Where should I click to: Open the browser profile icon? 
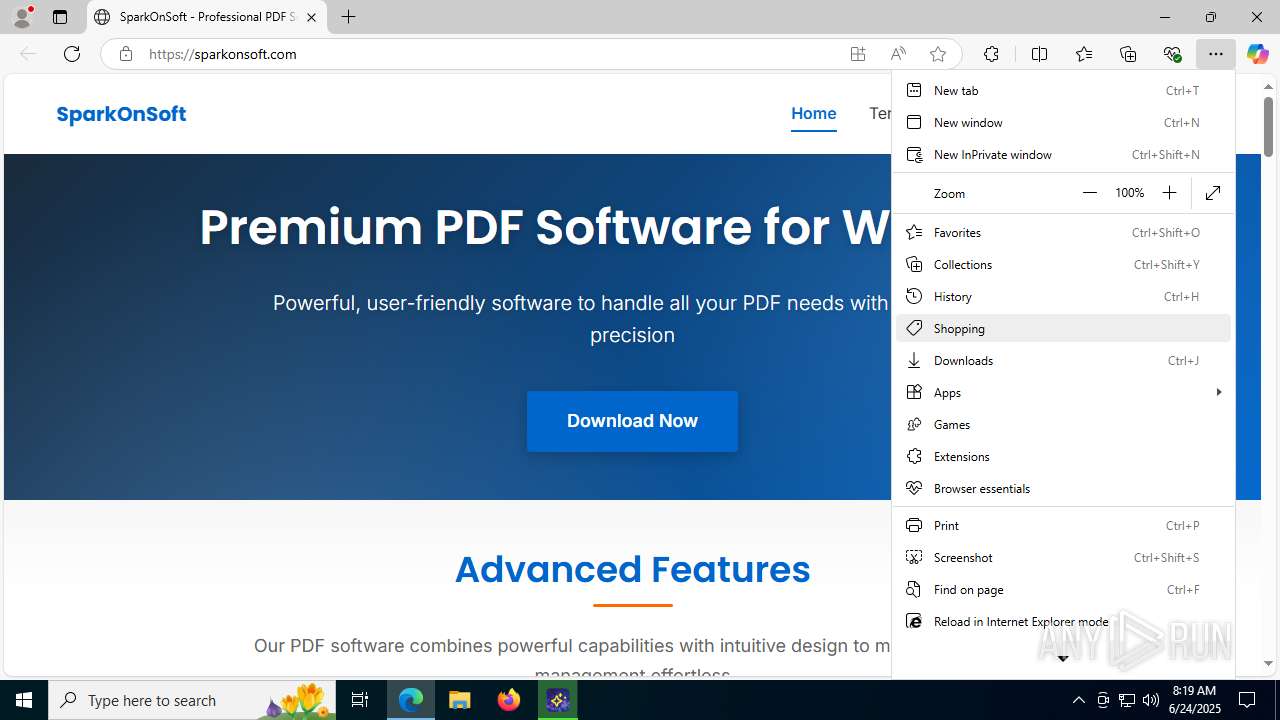tap(22, 17)
